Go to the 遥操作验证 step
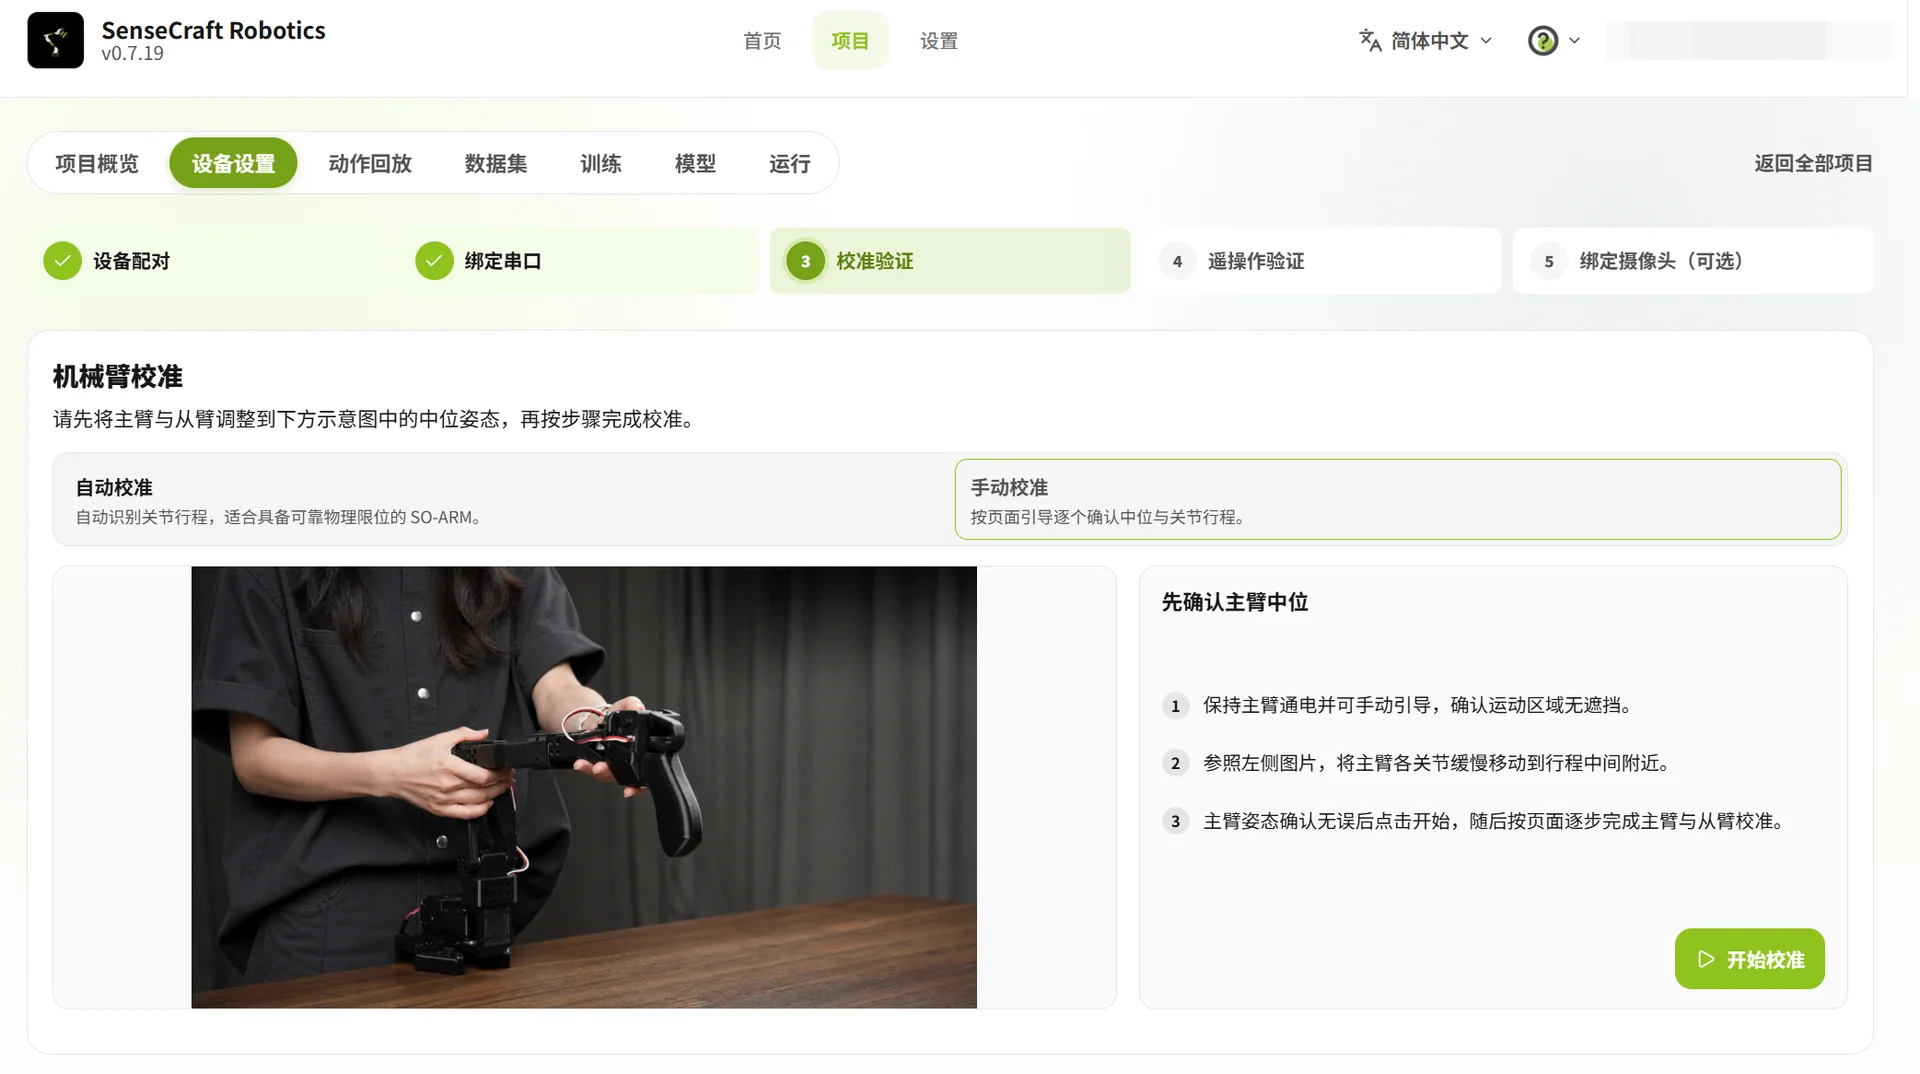Screen dimensions: 1920x1074 (1321, 261)
